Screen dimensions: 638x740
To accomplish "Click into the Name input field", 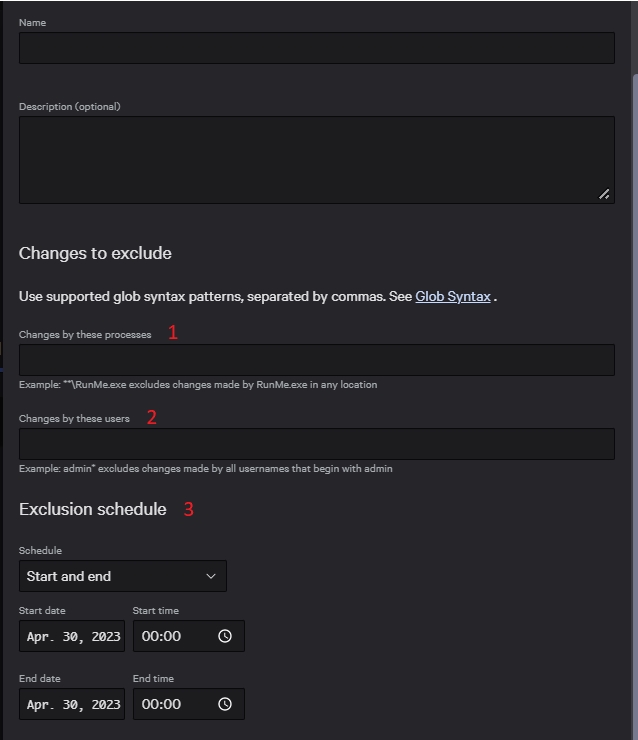I will pos(316,48).
